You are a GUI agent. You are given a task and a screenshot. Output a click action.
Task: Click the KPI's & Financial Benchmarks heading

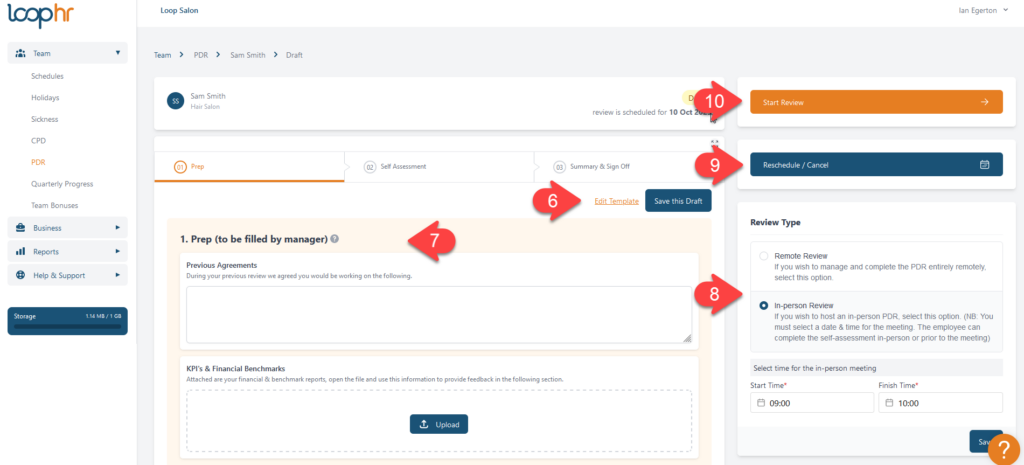pyautogui.click(x=236, y=369)
